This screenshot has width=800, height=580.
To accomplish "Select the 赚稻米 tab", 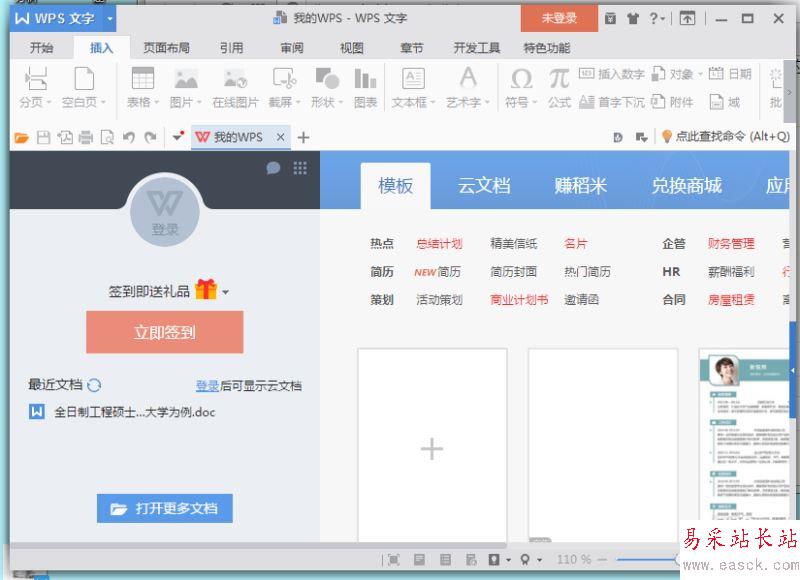I will (x=581, y=186).
